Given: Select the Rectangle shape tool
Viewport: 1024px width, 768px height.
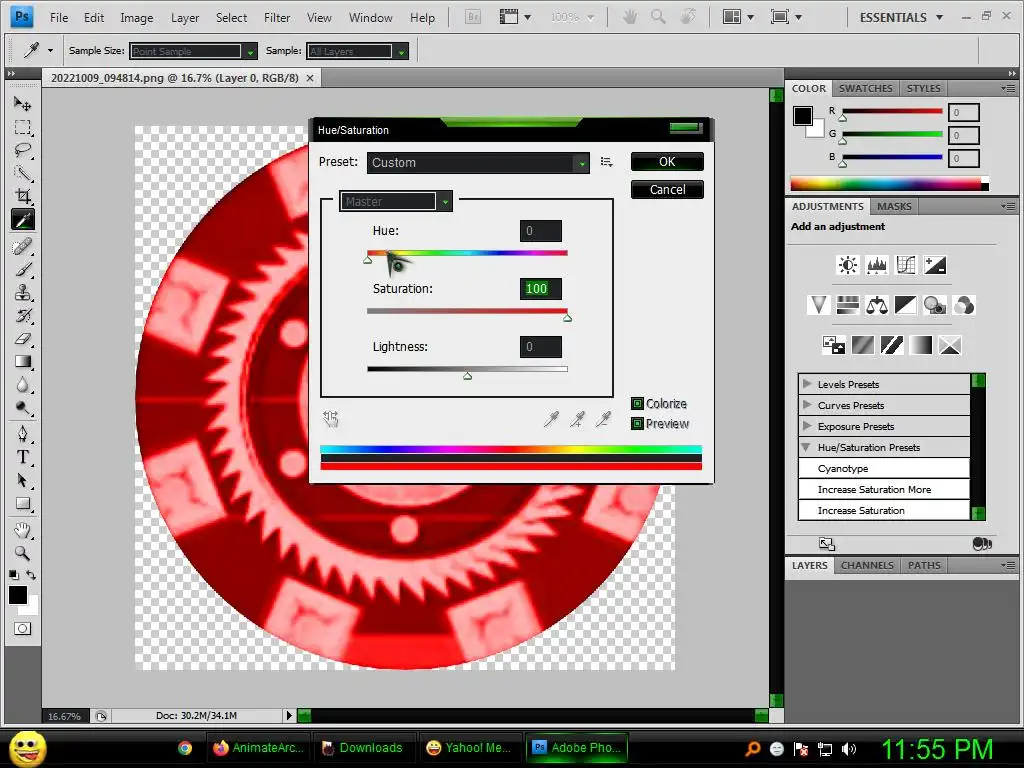Looking at the screenshot, I should tap(23, 504).
